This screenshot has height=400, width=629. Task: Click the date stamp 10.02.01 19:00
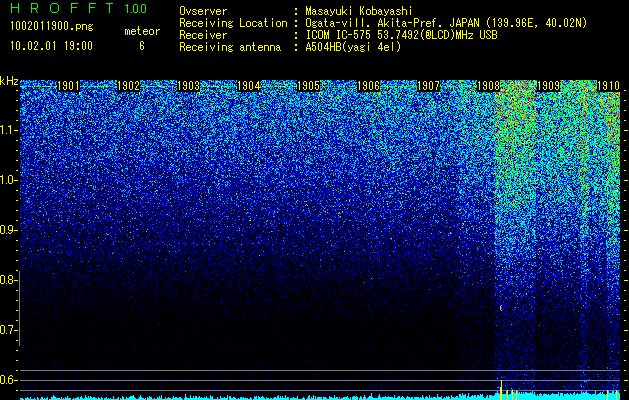51,46
